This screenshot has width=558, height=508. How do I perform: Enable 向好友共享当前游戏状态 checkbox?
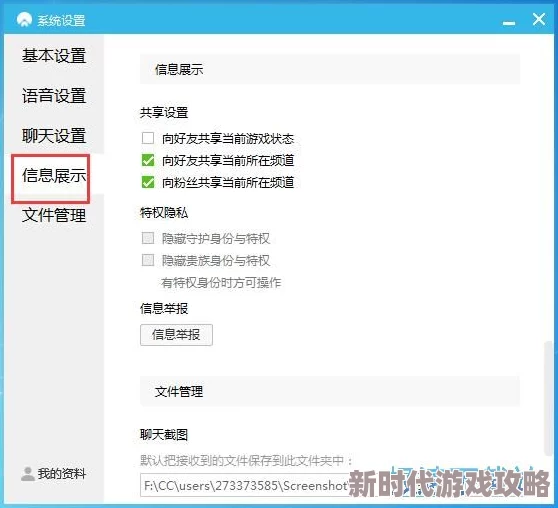pyautogui.click(x=148, y=138)
